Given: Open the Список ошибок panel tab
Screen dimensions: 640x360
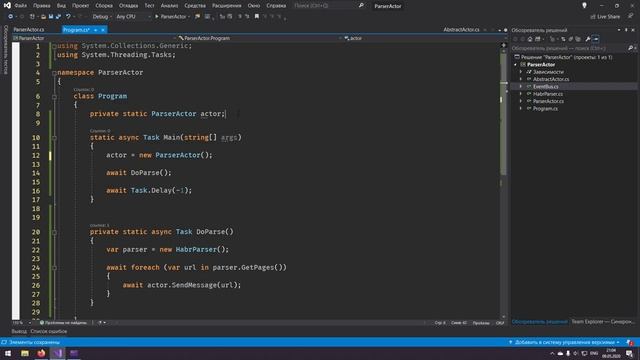Looking at the screenshot, I should point(49,331).
